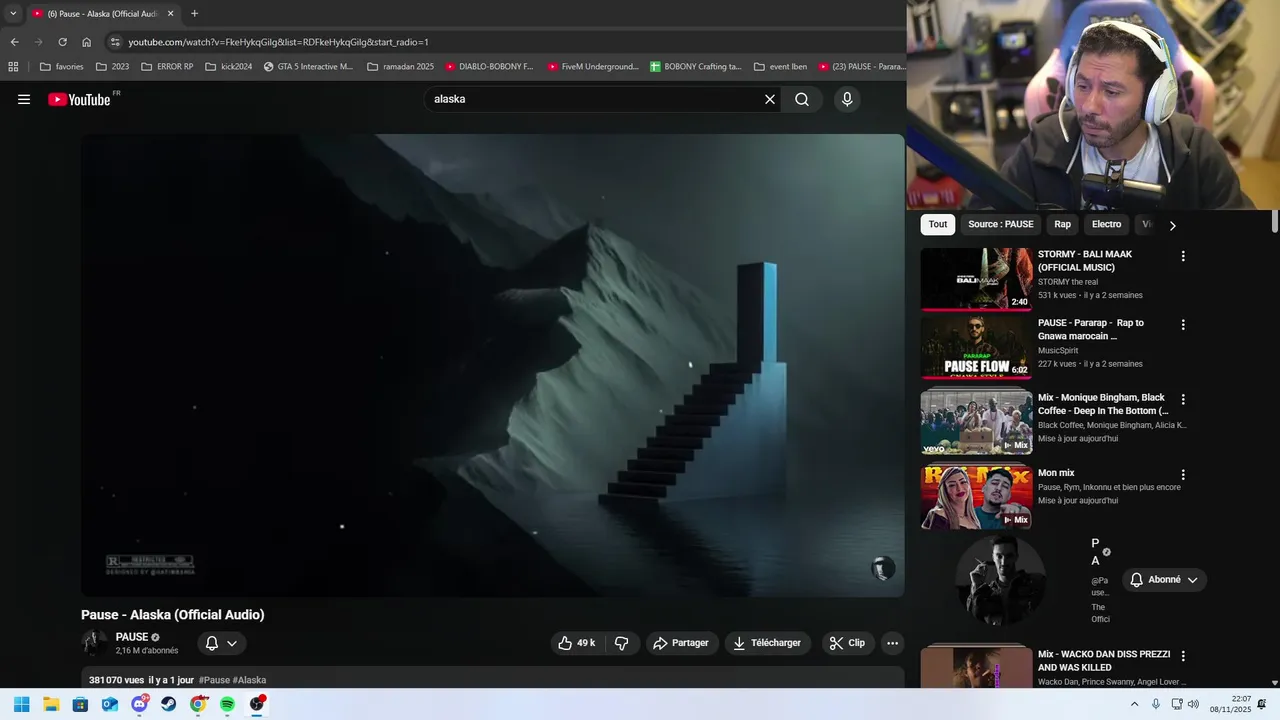Open the tab search dropdown arrow

click(13, 14)
